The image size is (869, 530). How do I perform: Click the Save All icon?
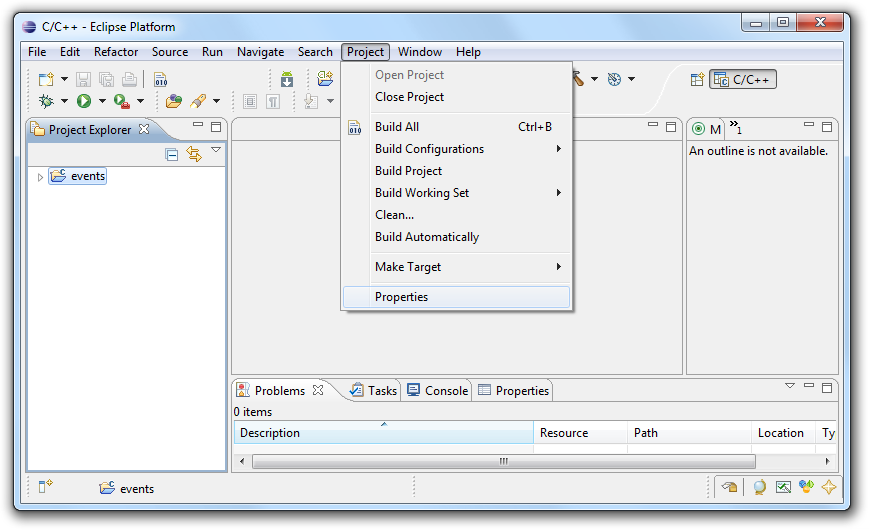[106, 79]
